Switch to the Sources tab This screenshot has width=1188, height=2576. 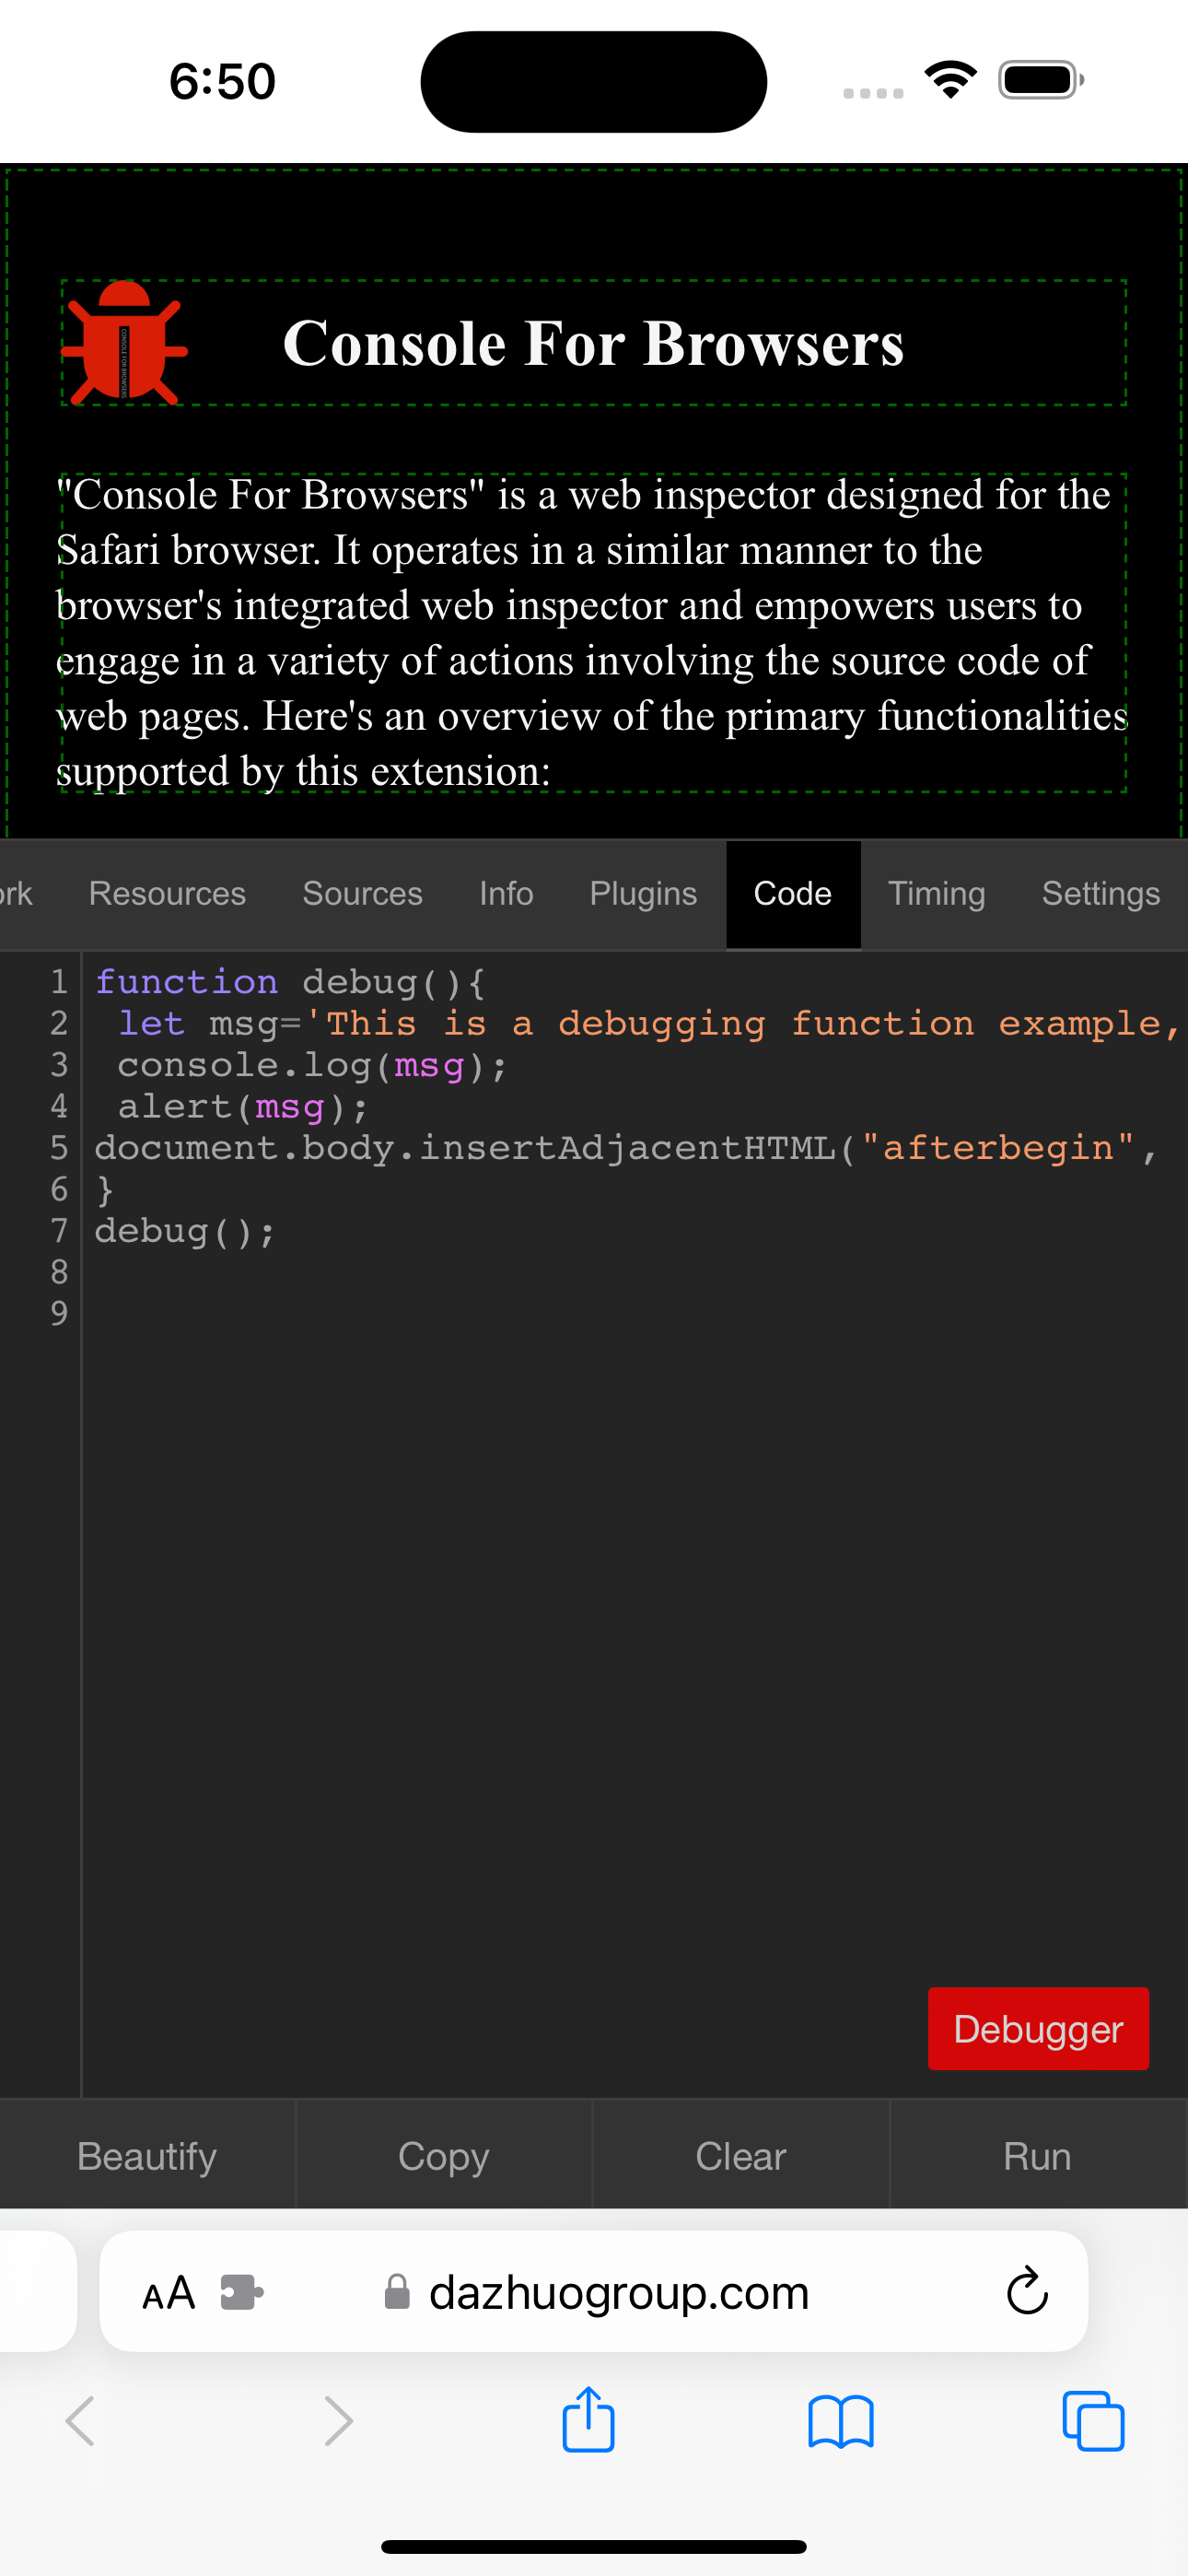[x=362, y=893]
